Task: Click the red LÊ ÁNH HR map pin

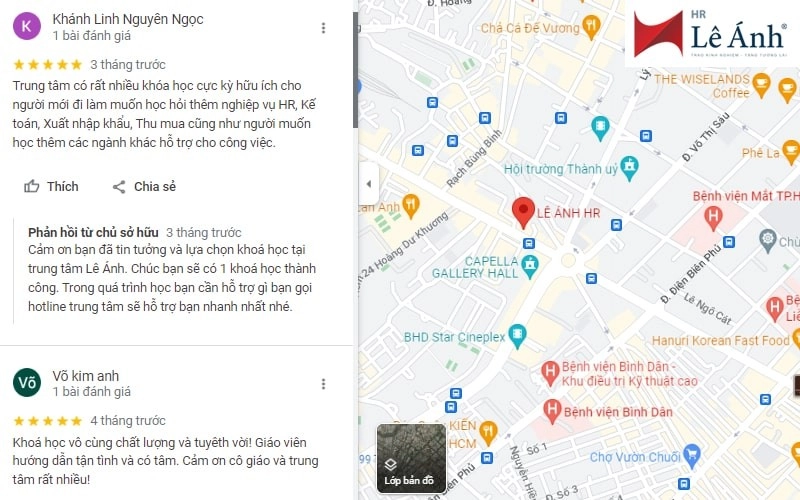Action: [523, 212]
